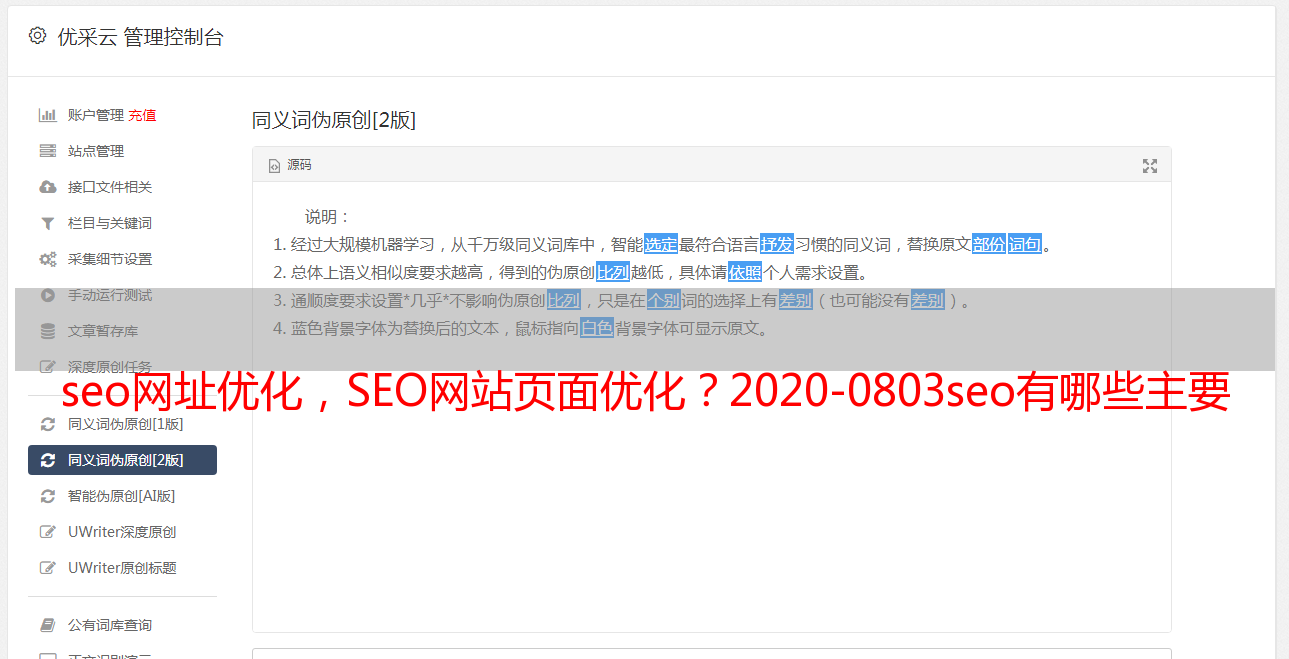Open 智能伪原创[AI版] in the sidebar
The height and width of the screenshot is (659, 1289).
point(122,496)
